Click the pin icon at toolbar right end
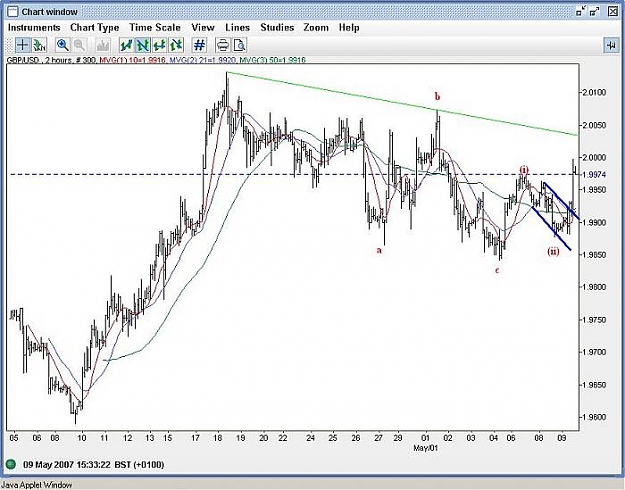Image resolution: width=625 pixels, height=490 pixels. pos(611,45)
